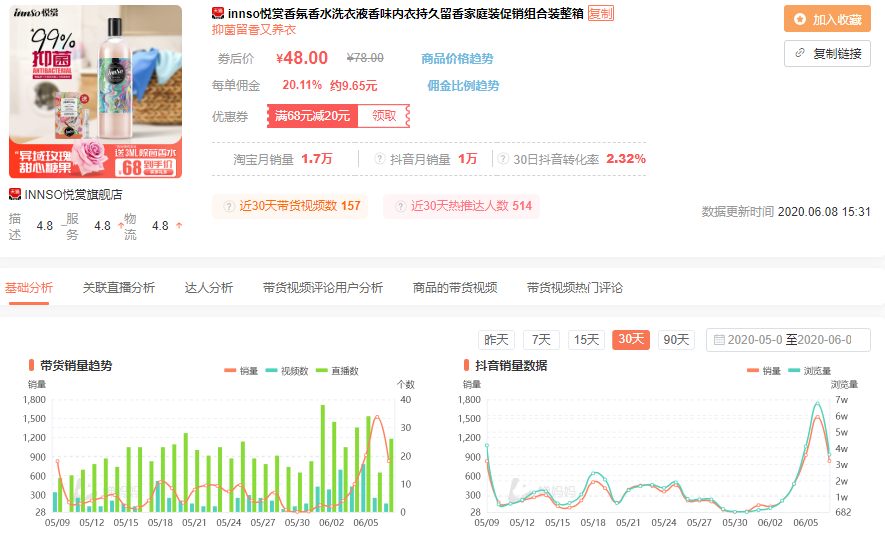Click commission rate 20.11%
This screenshot has width=885, height=543.
pos(302,85)
